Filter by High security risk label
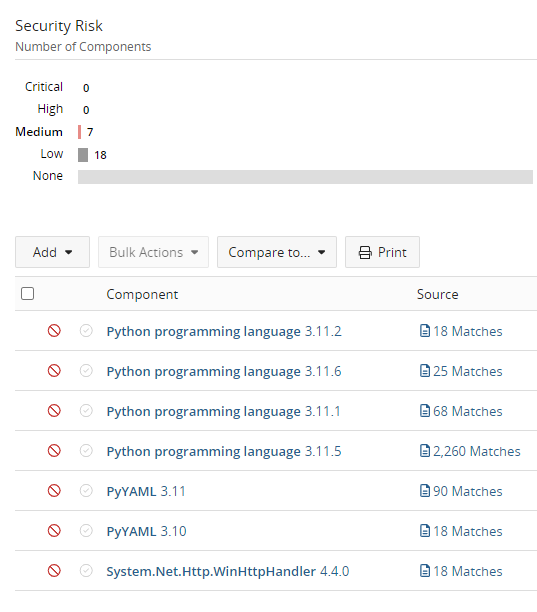This screenshot has width=537, height=612. pos(50,109)
